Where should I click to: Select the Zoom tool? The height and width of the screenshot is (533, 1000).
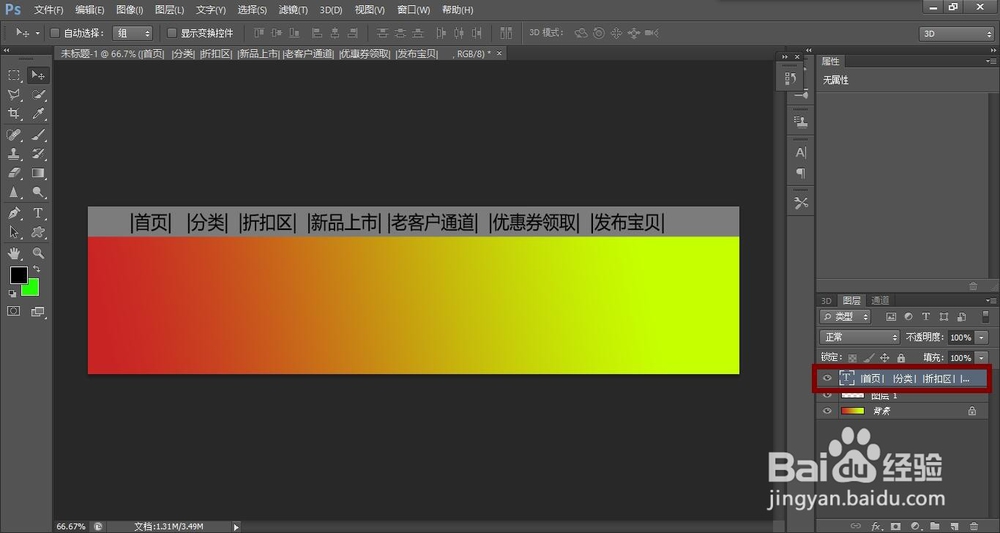38,253
